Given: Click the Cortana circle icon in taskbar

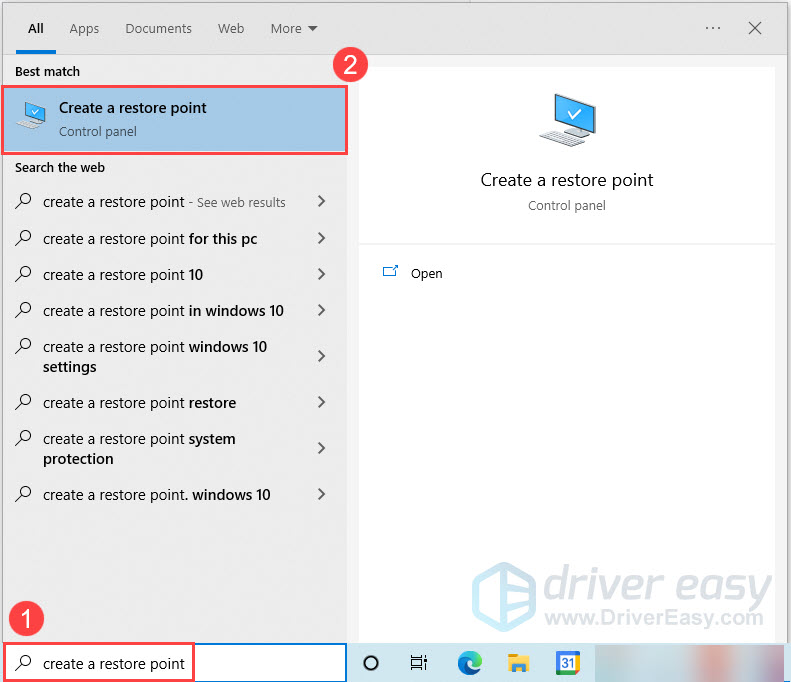Looking at the screenshot, I should pyautogui.click(x=371, y=663).
